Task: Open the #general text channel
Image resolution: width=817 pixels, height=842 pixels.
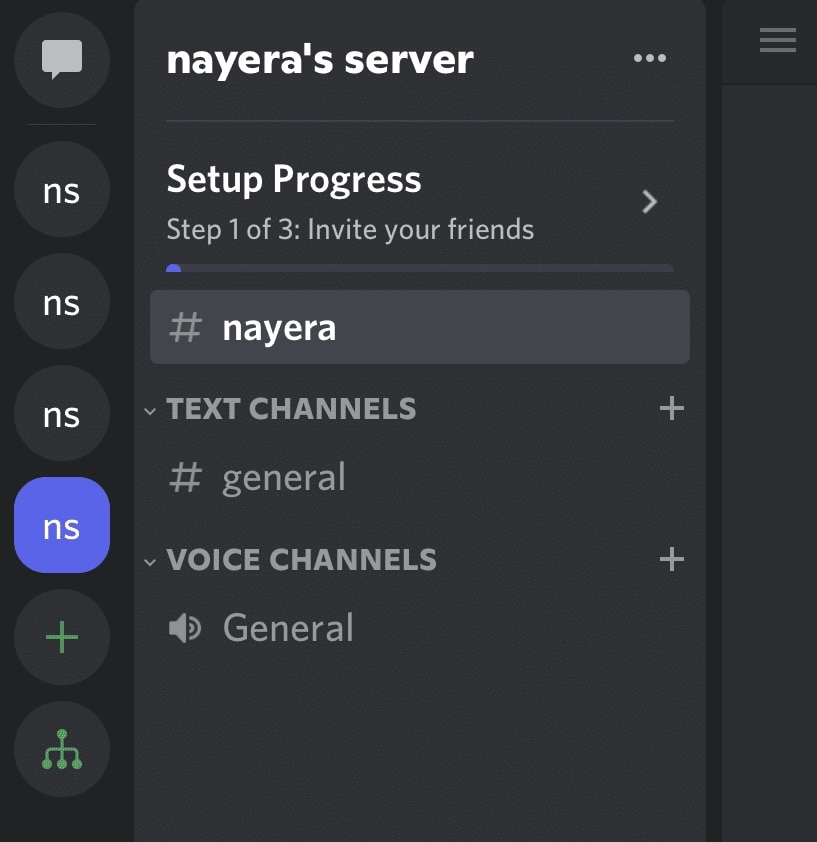Action: tap(420, 477)
